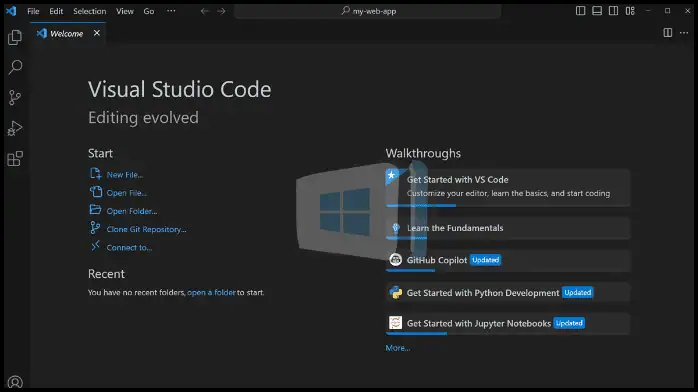This screenshot has width=698, height=392.
Task: Open the Accounts icon at bottom left
Action: pos(15,382)
